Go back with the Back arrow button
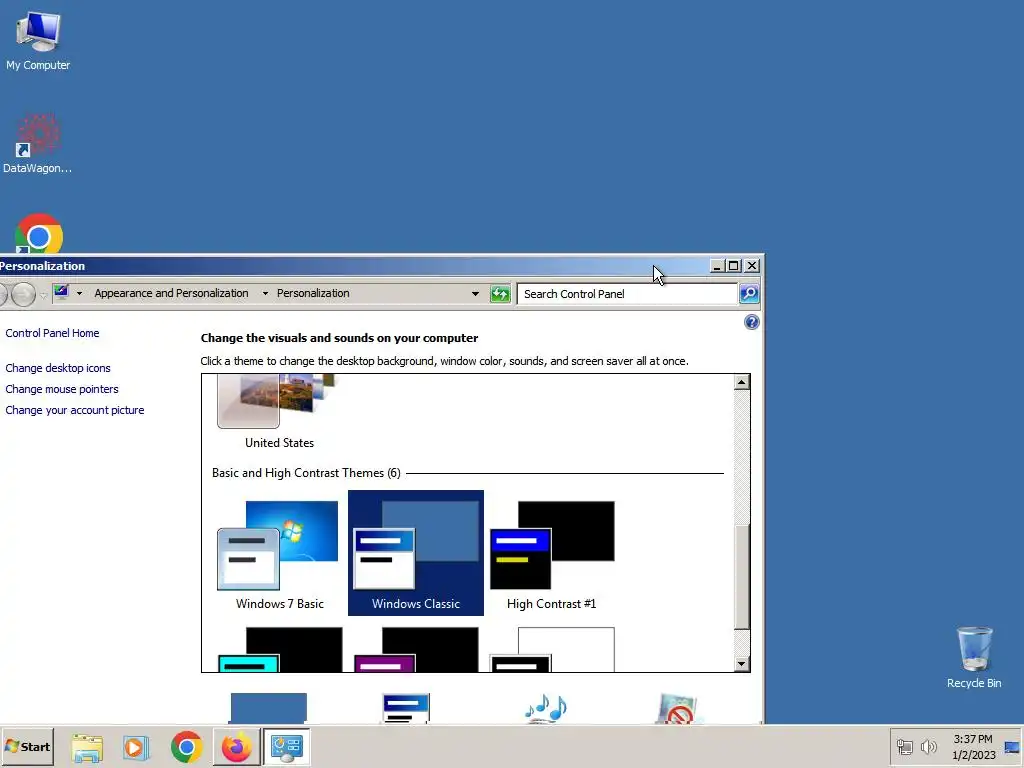This screenshot has height=768, width=1024. pyautogui.click(x=3, y=294)
